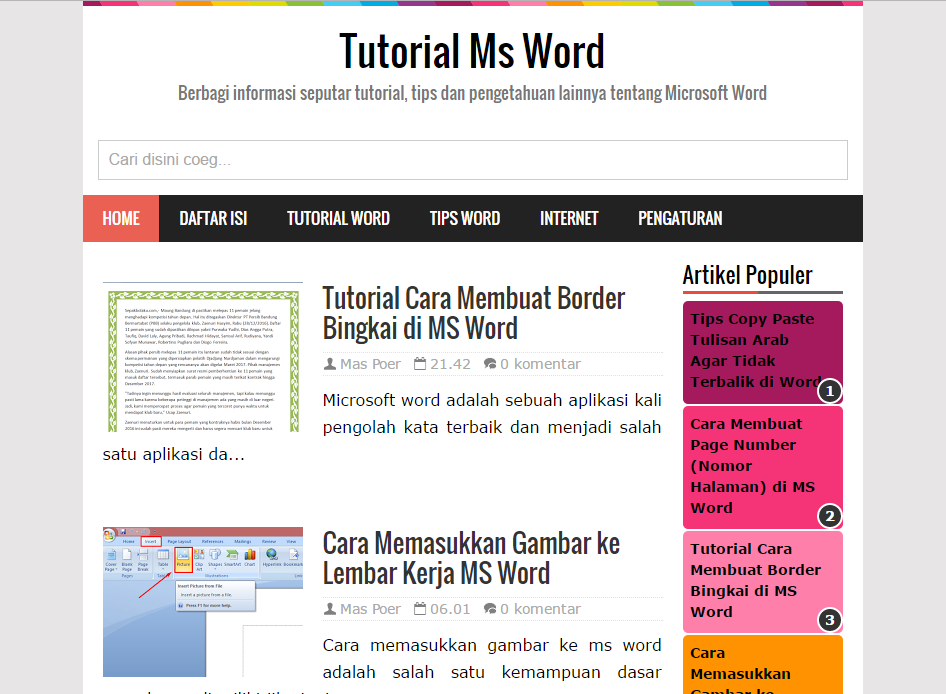Open the HOME menu tab

coord(121,218)
